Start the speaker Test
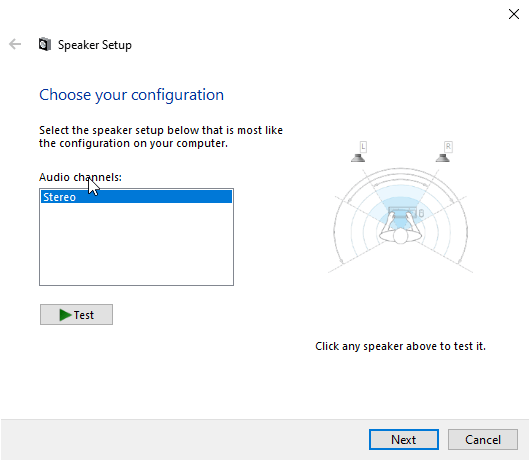Image resolution: width=529 pixels, height=461 pixels. [77, 315]
